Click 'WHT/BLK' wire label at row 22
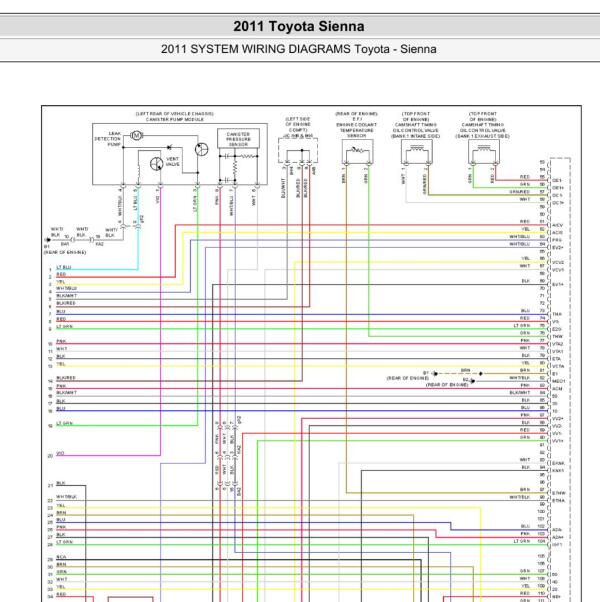Image resolution: width=600 pixels, height=602 pixels. click(66, 496)
